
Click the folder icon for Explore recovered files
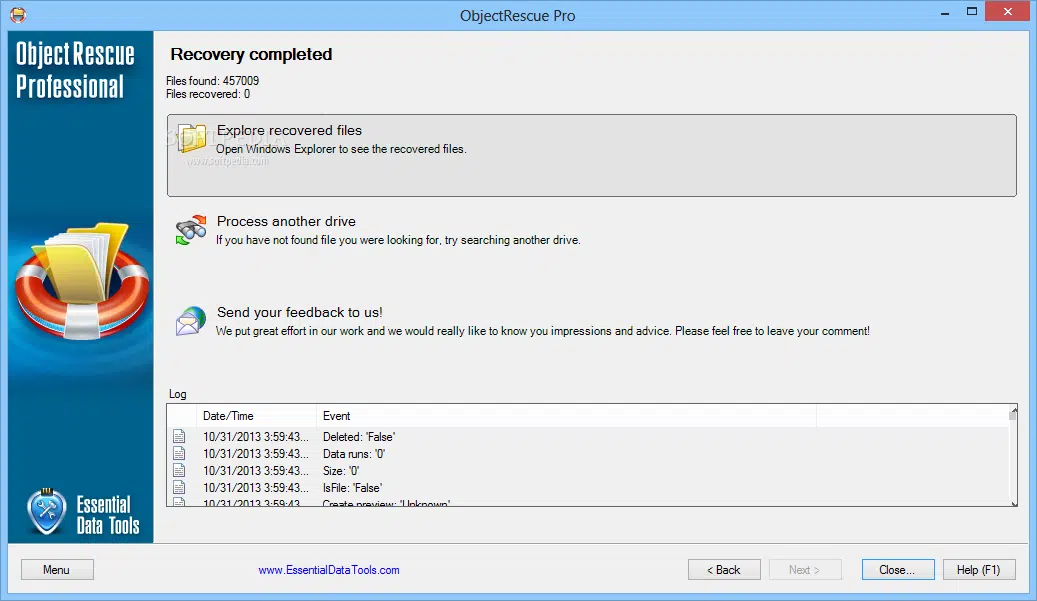click(x=192, y=138)
